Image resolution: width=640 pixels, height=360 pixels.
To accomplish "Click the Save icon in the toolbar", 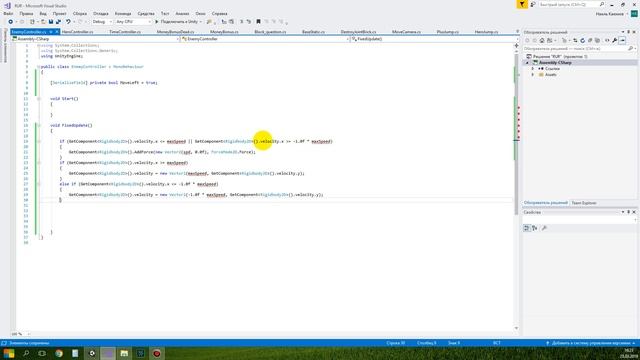I will [51, 22].
